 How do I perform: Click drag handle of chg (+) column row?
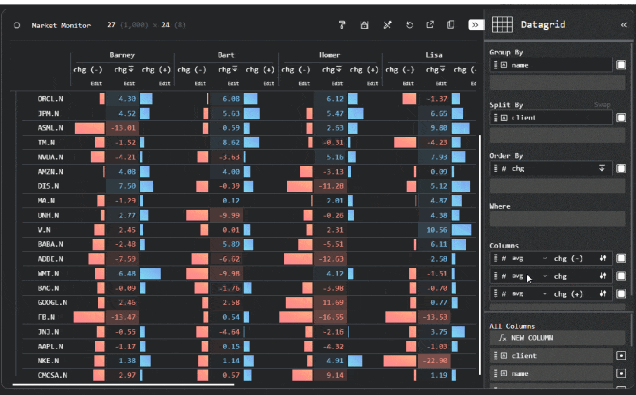(495, 294)
